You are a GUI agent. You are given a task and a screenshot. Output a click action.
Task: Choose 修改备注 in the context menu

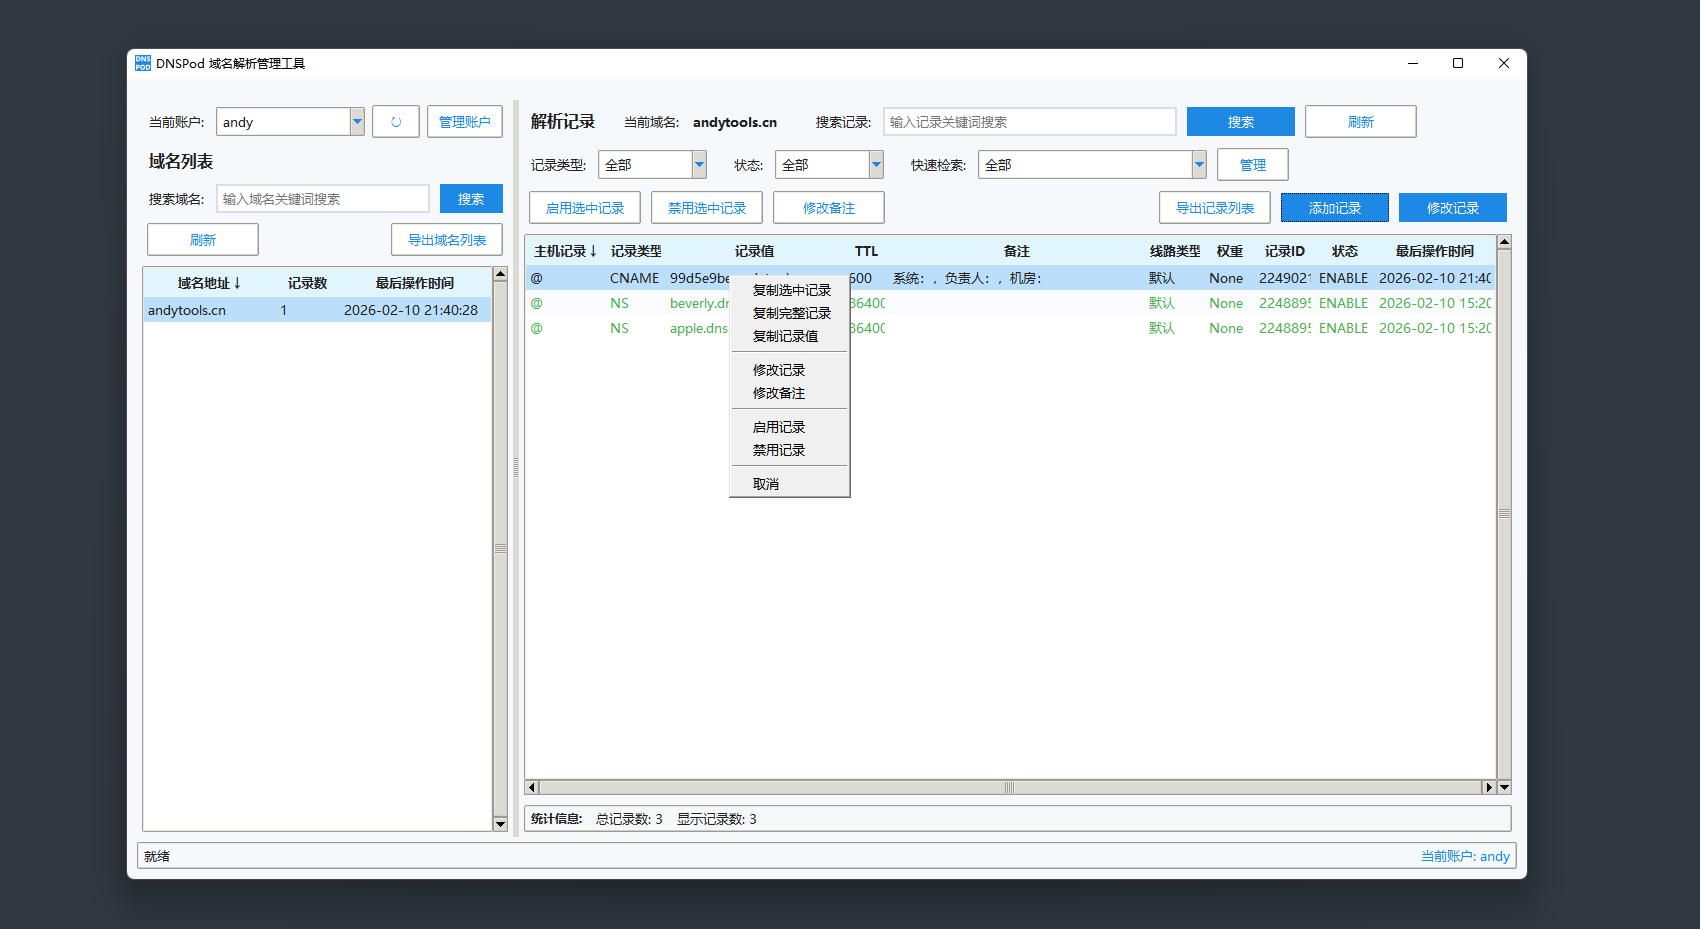778,393
